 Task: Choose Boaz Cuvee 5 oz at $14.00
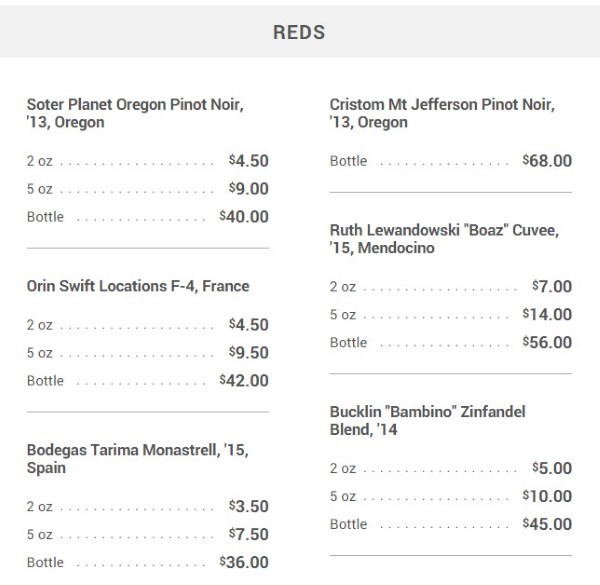pos(451,314)
